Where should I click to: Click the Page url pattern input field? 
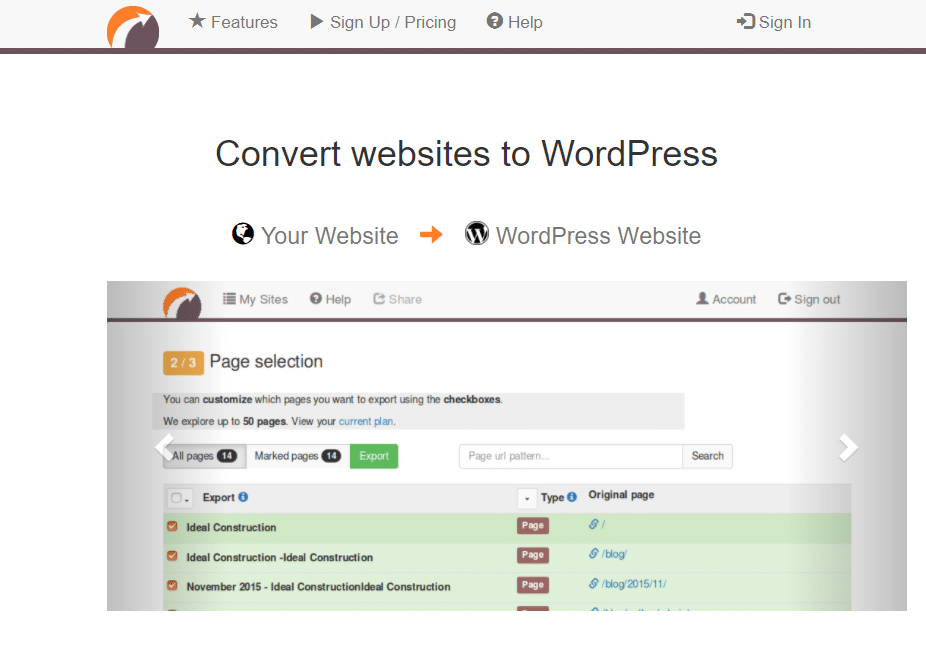(570, 456)
